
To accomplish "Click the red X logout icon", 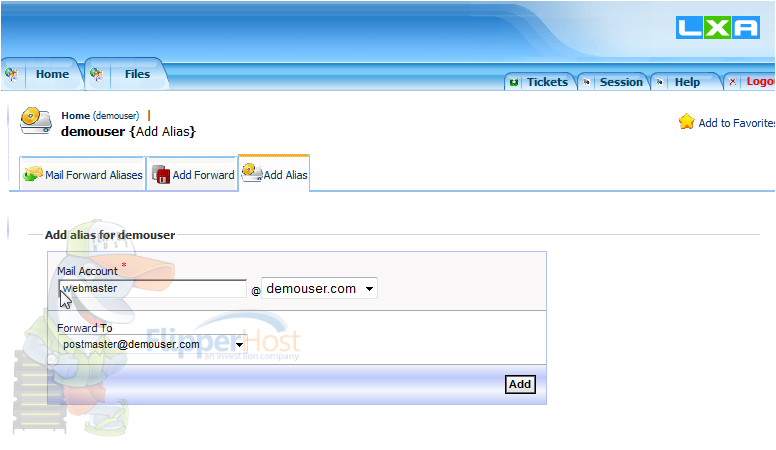I will coord(733,82).
